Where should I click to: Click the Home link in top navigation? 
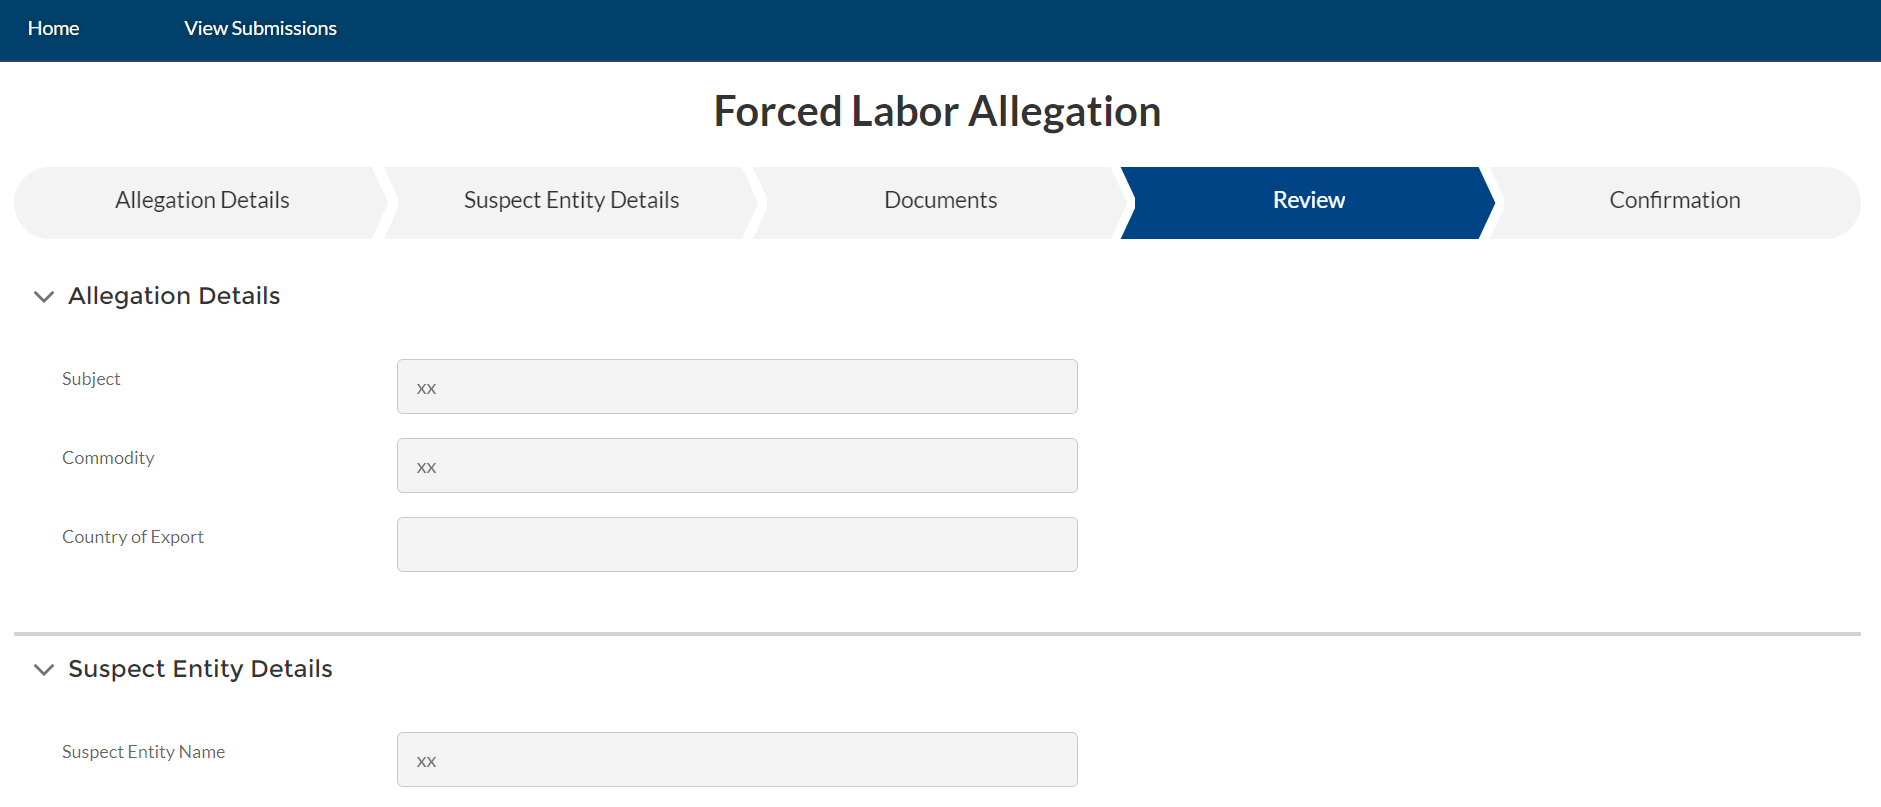[x=53, y=29]
